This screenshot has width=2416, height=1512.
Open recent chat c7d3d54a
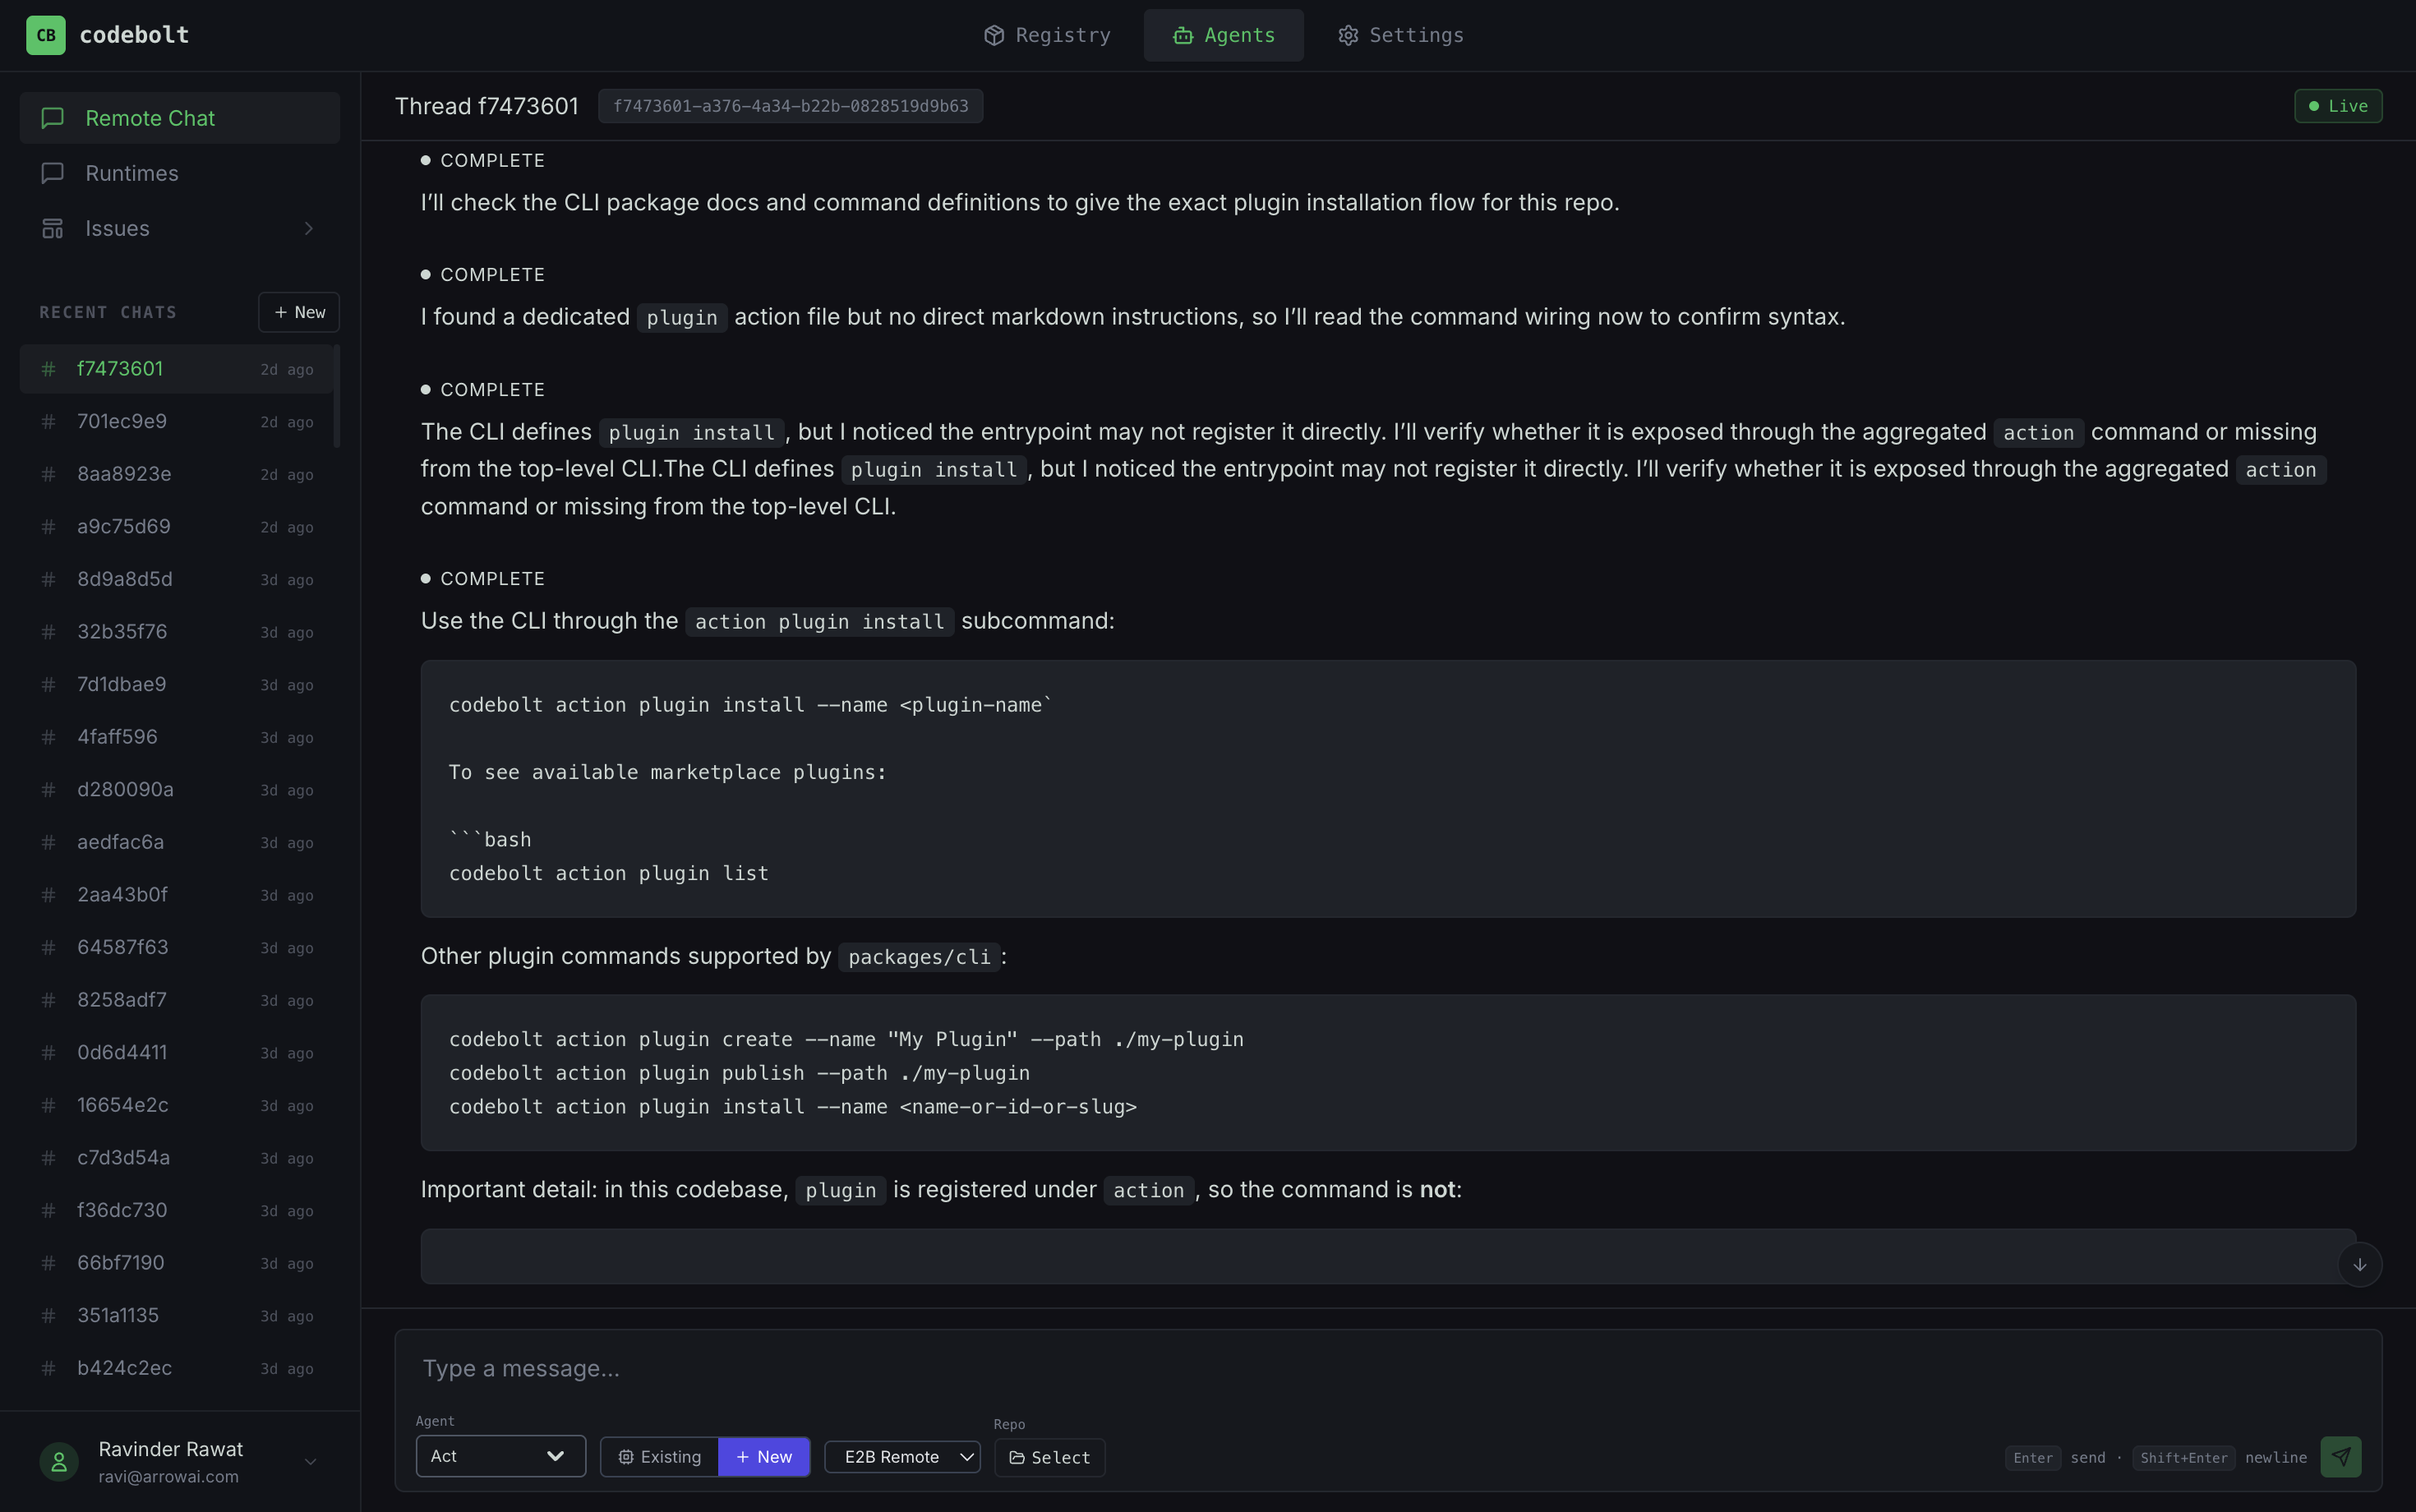click(x=176, y=1158)
